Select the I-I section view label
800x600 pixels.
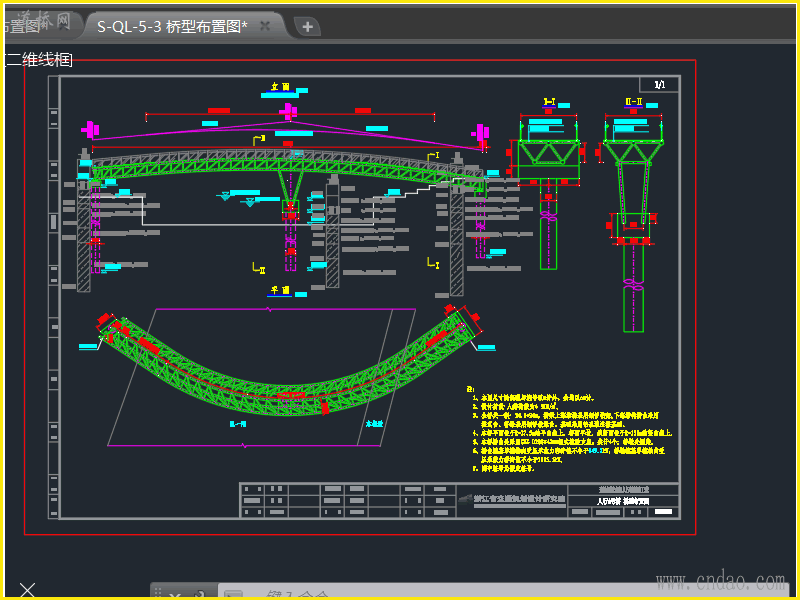(549, 102)
